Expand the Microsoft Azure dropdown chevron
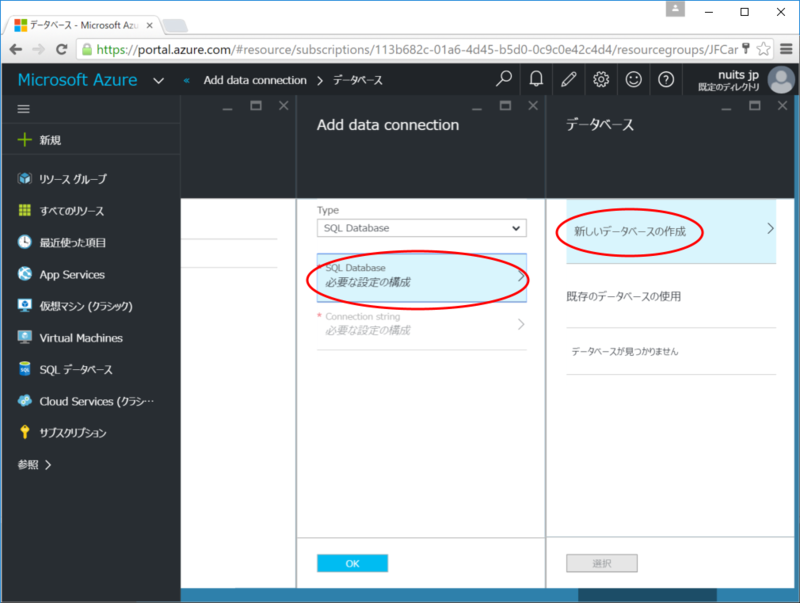The image size is (800, 603). (159, 81)
